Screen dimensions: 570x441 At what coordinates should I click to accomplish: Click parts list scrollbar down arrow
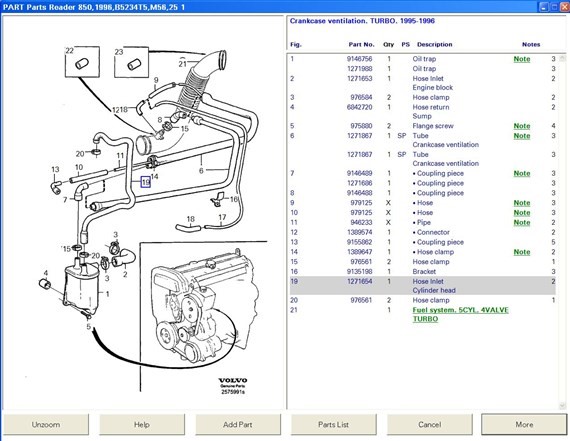pos(562,406)
